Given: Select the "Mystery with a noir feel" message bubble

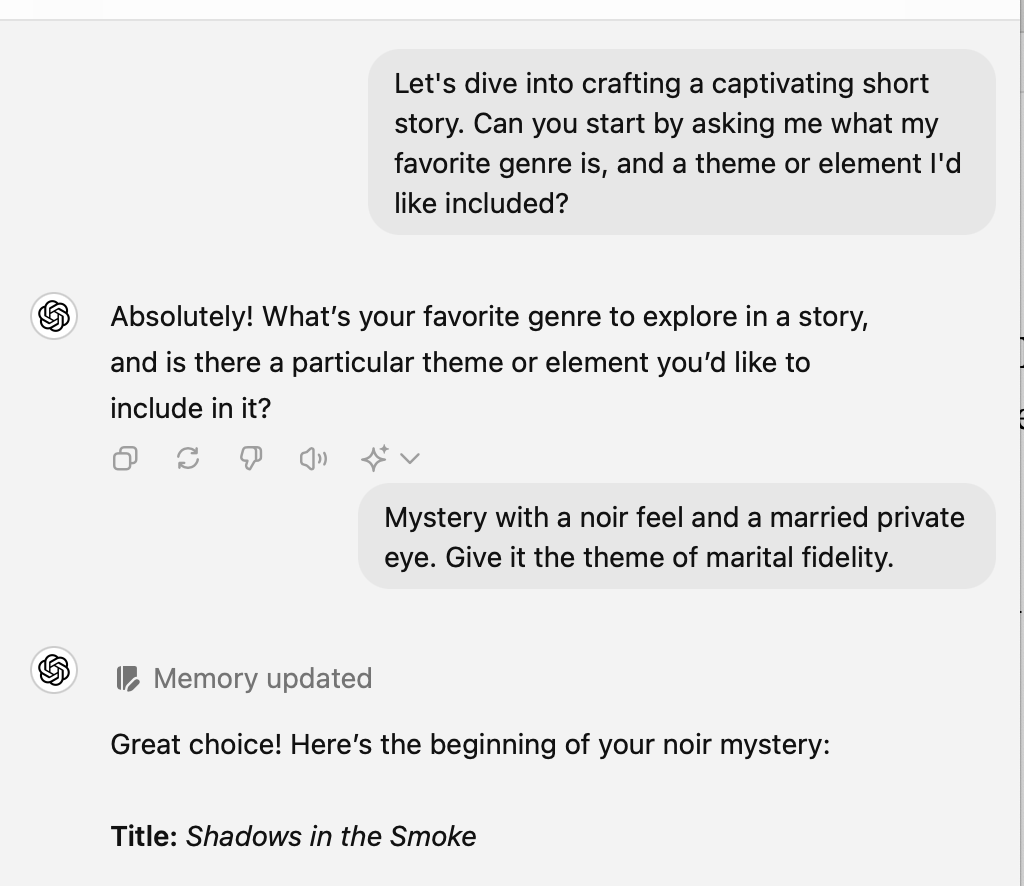Looking at the screenshot, I should click(x=677, y=537).
